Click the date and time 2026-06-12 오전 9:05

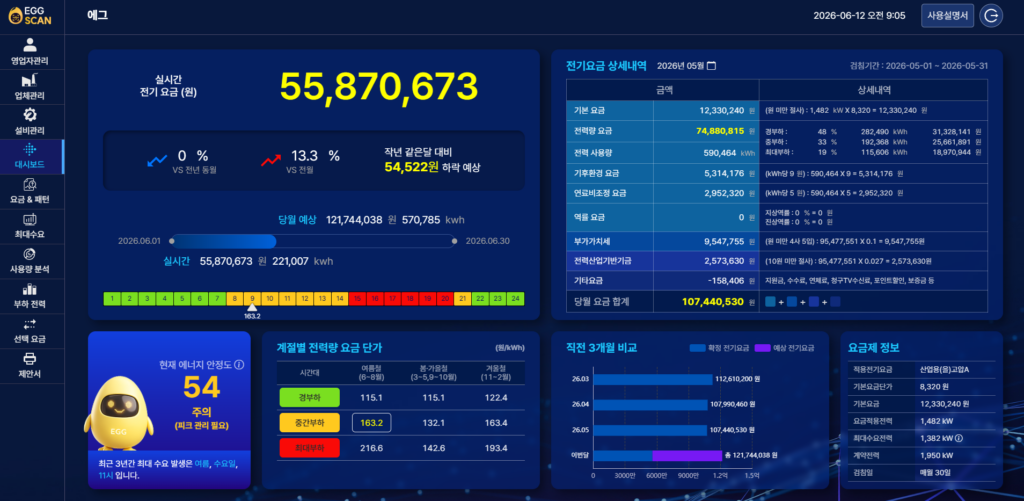(859, 16)
